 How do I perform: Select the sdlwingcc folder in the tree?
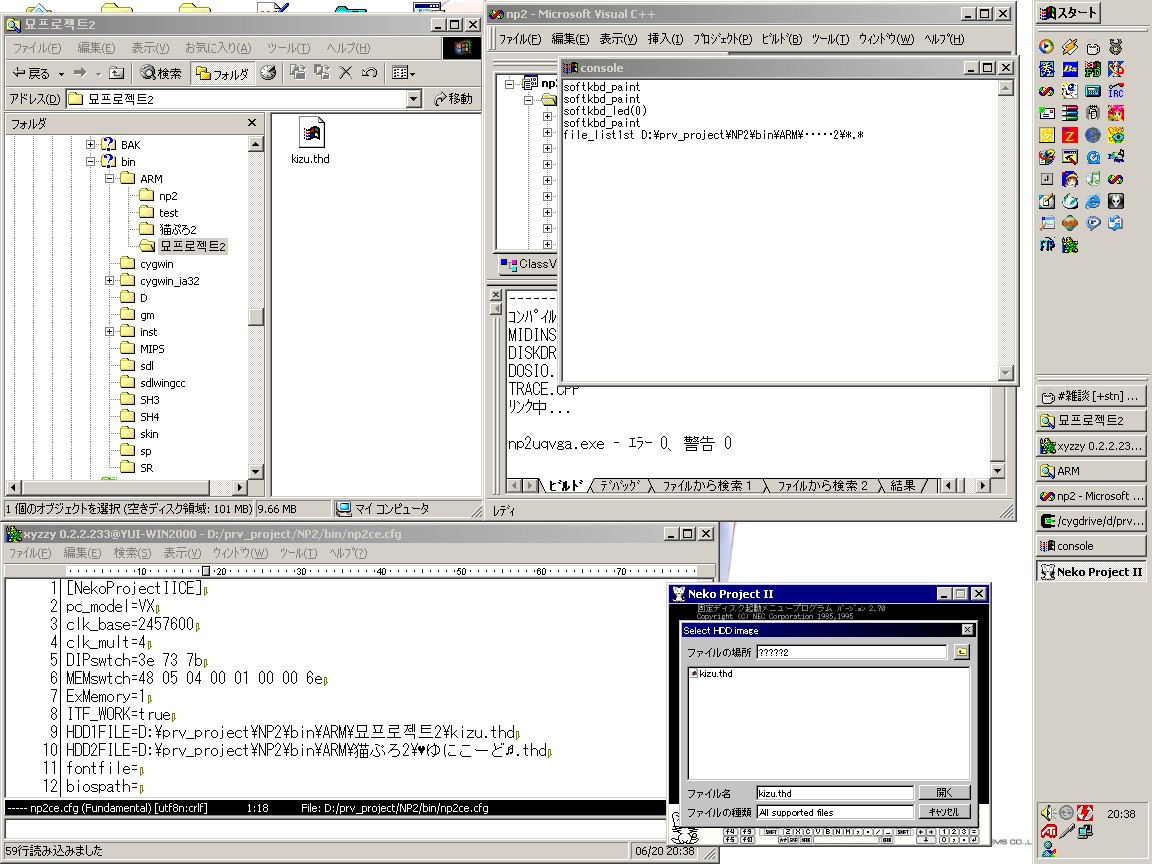click(162, 383)
